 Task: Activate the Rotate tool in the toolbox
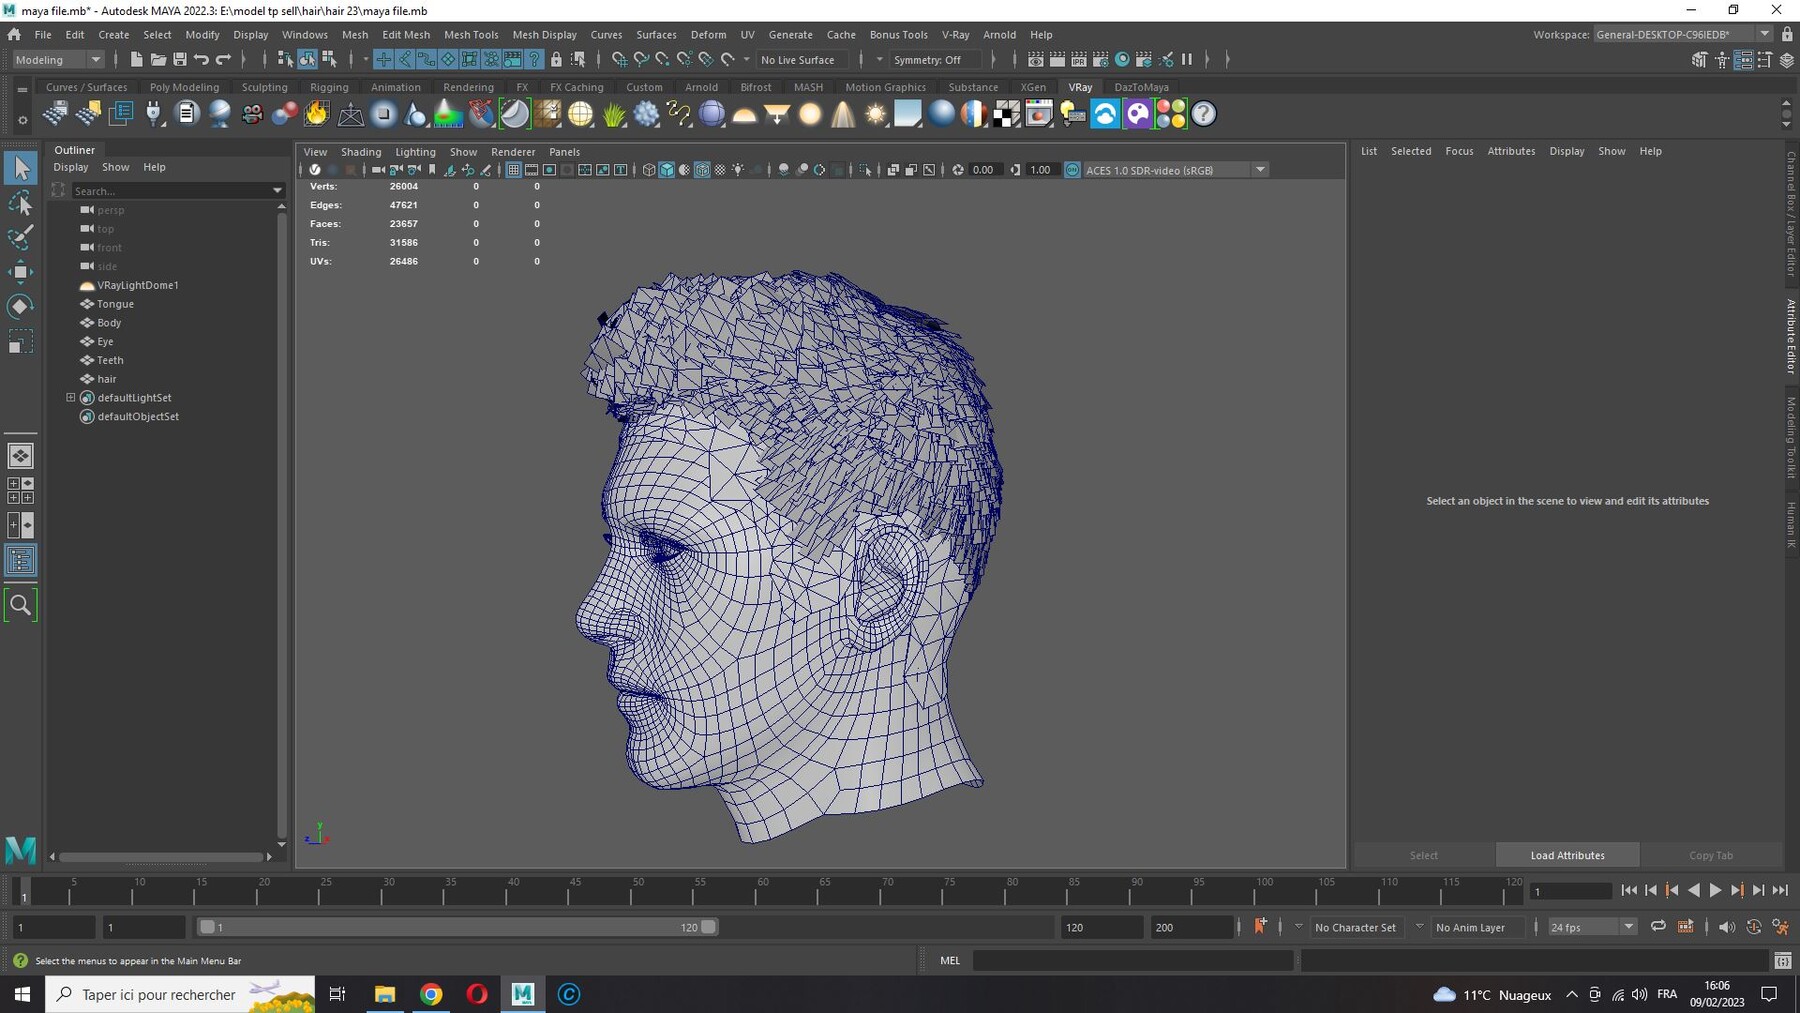20,306
